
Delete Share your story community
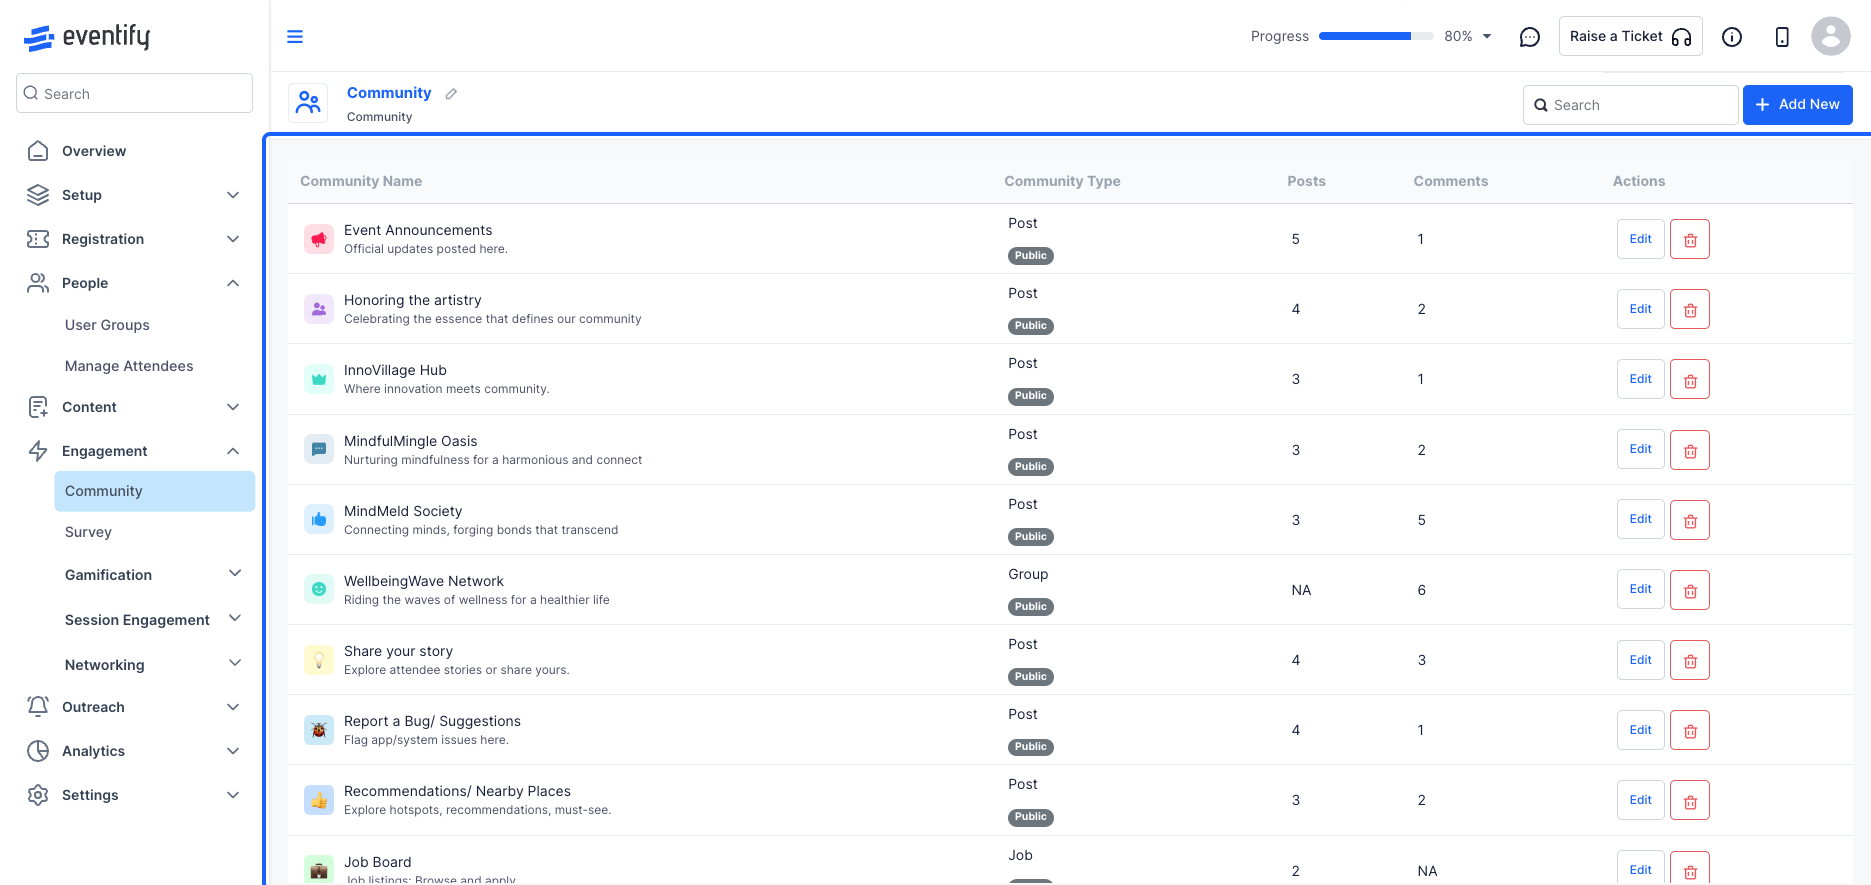pyautogui.click(x=1690, y=660)
